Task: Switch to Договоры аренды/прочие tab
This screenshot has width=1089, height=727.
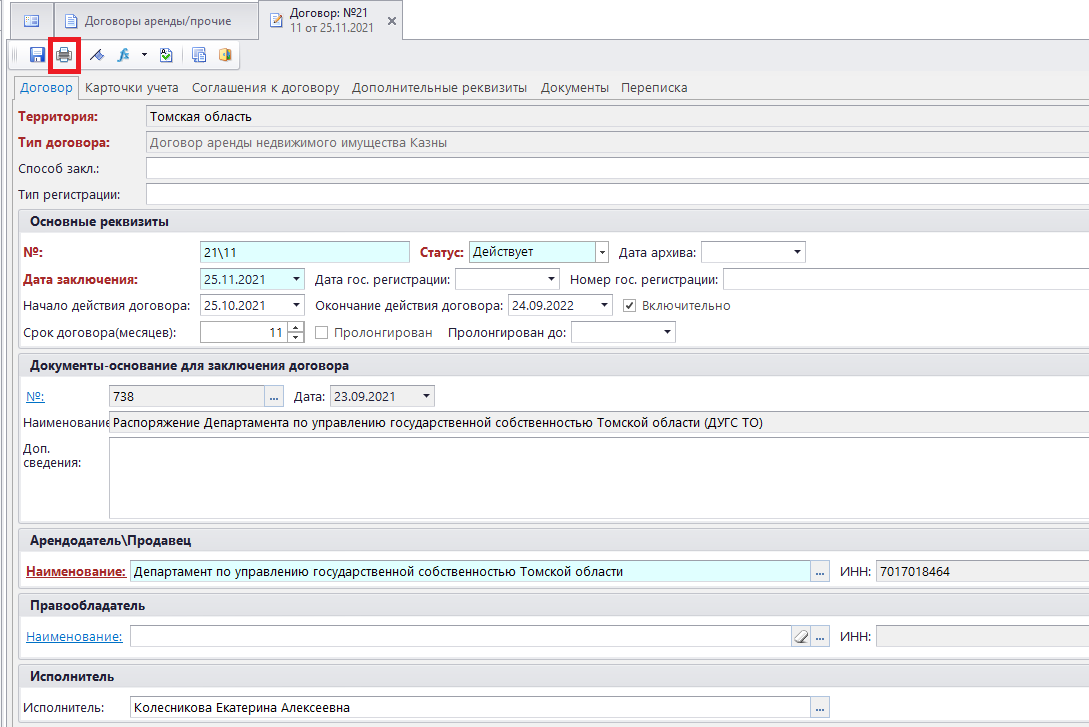Action: [x=157, y=21]
